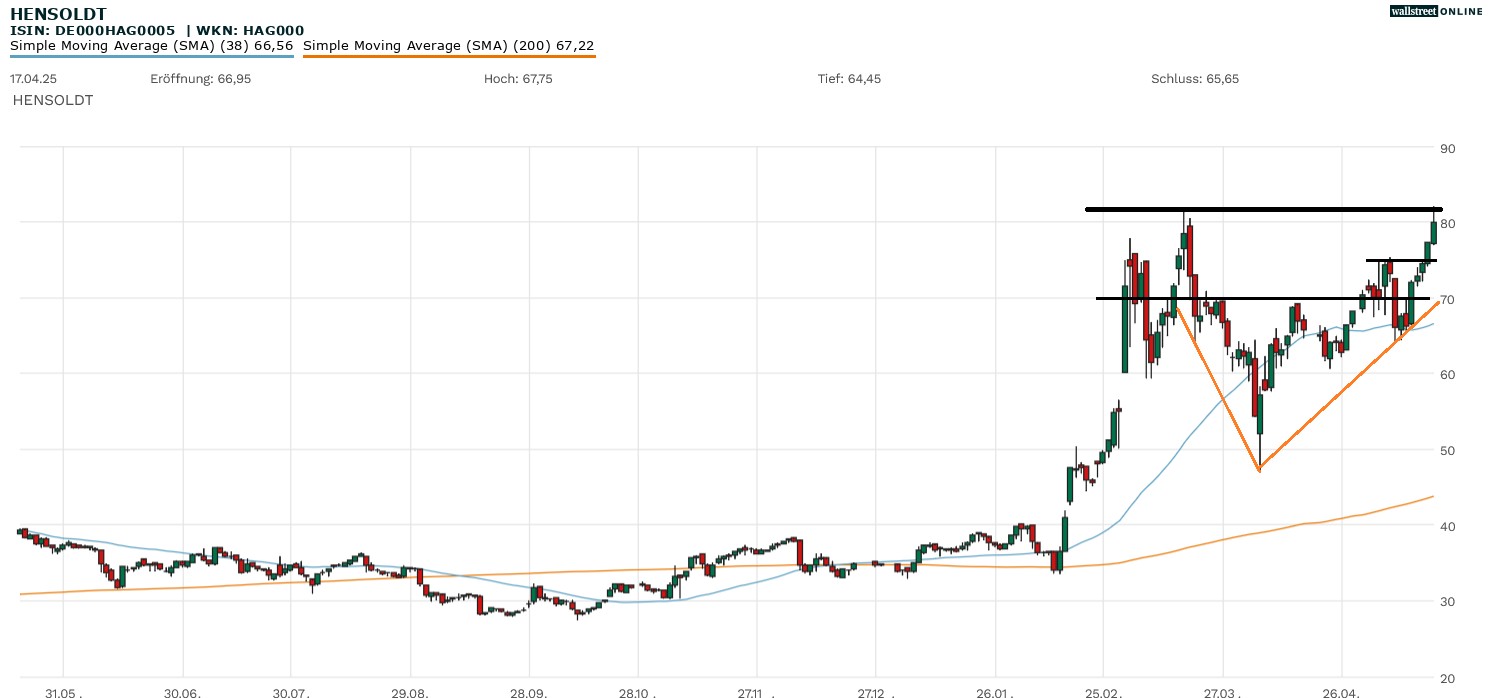This screenshot has width=1490, height=698.
Task: Select the 25.02. date on x-axis
Action: [1102, 692]
